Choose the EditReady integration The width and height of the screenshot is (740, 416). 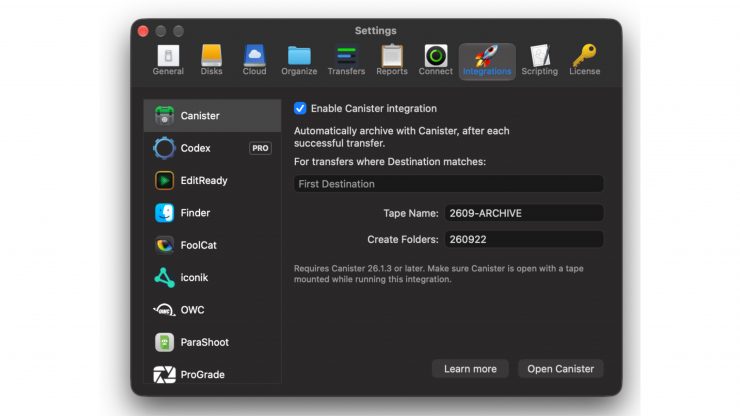click(x=212, y=180)
